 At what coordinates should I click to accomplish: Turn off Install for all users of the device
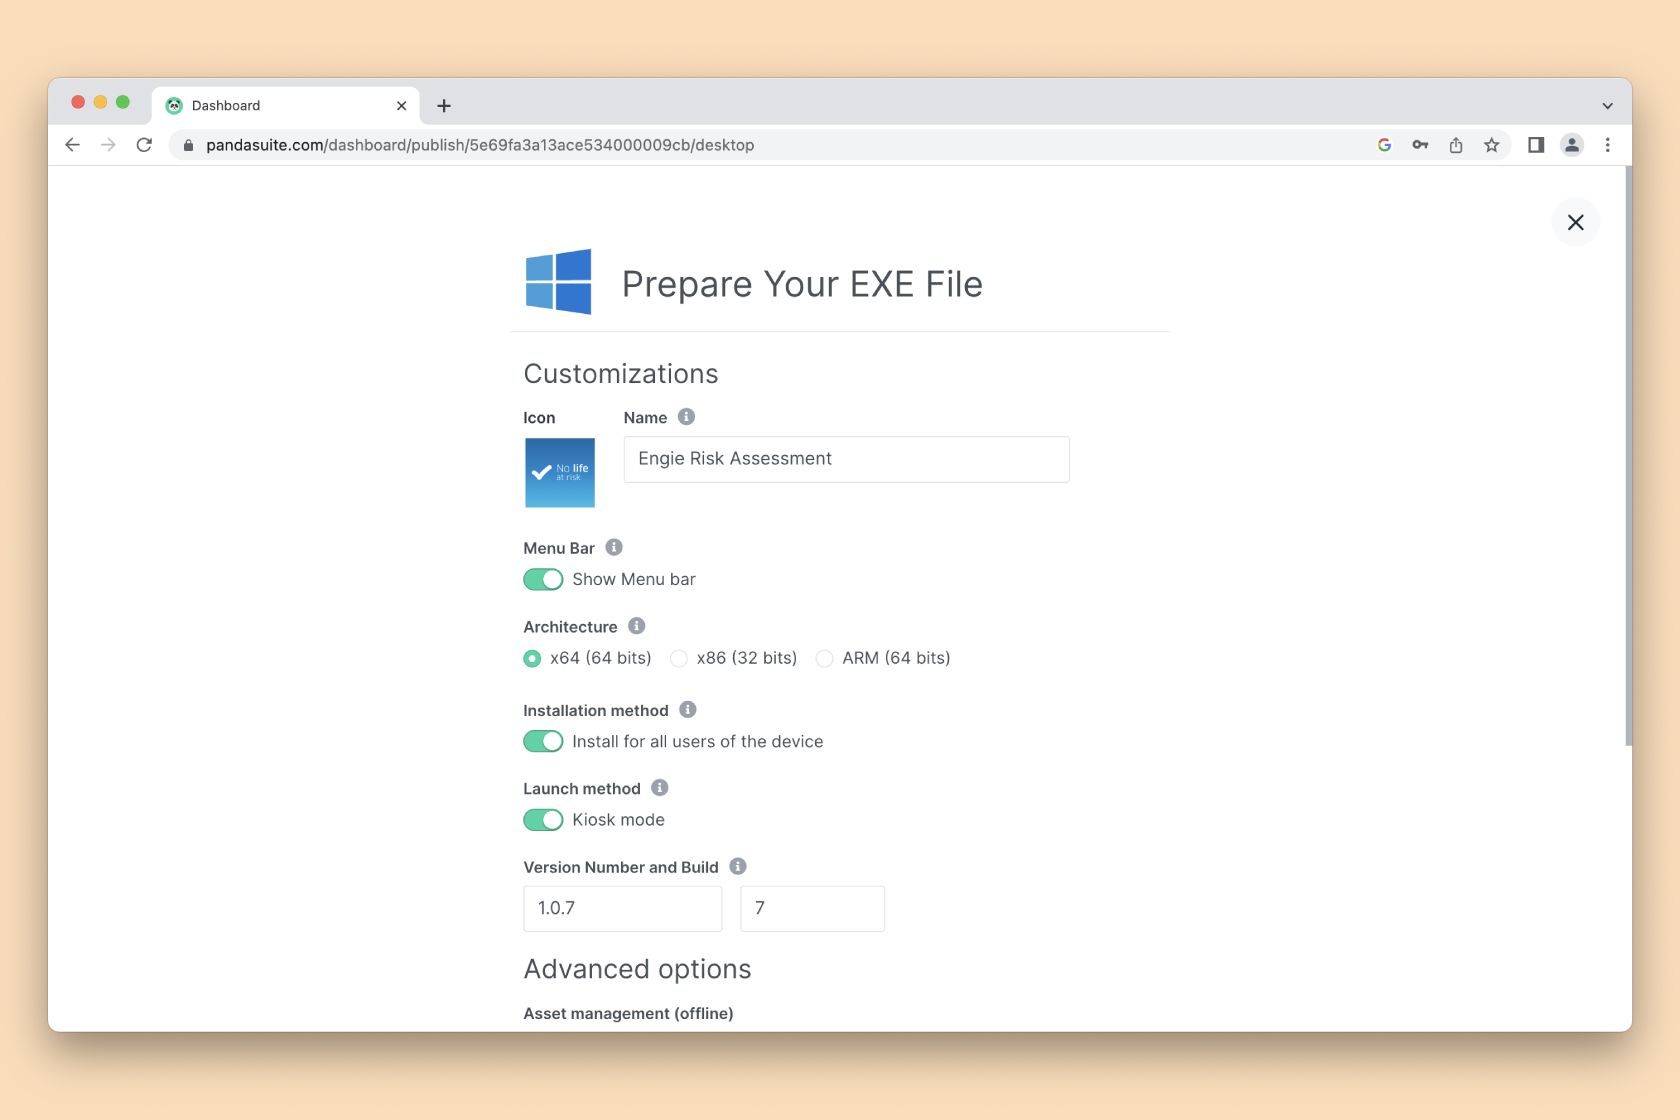(543, 741)
